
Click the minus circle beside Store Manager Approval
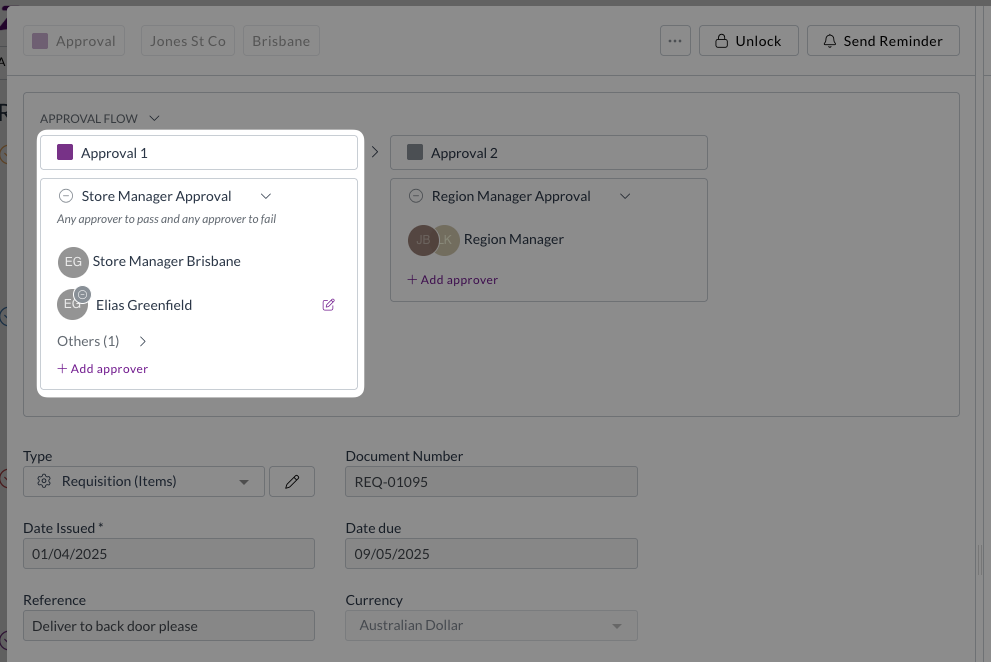pos(66,197)
